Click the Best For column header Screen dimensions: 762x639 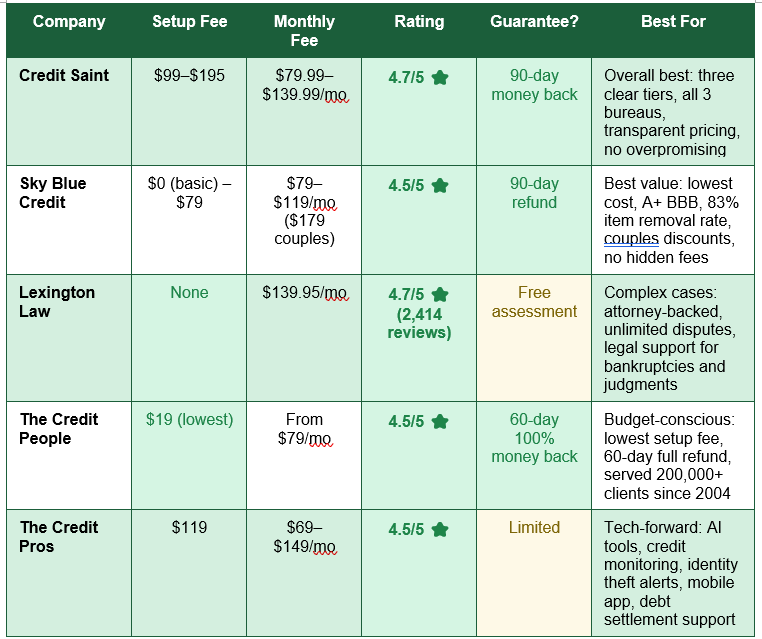tap(673, 21)
